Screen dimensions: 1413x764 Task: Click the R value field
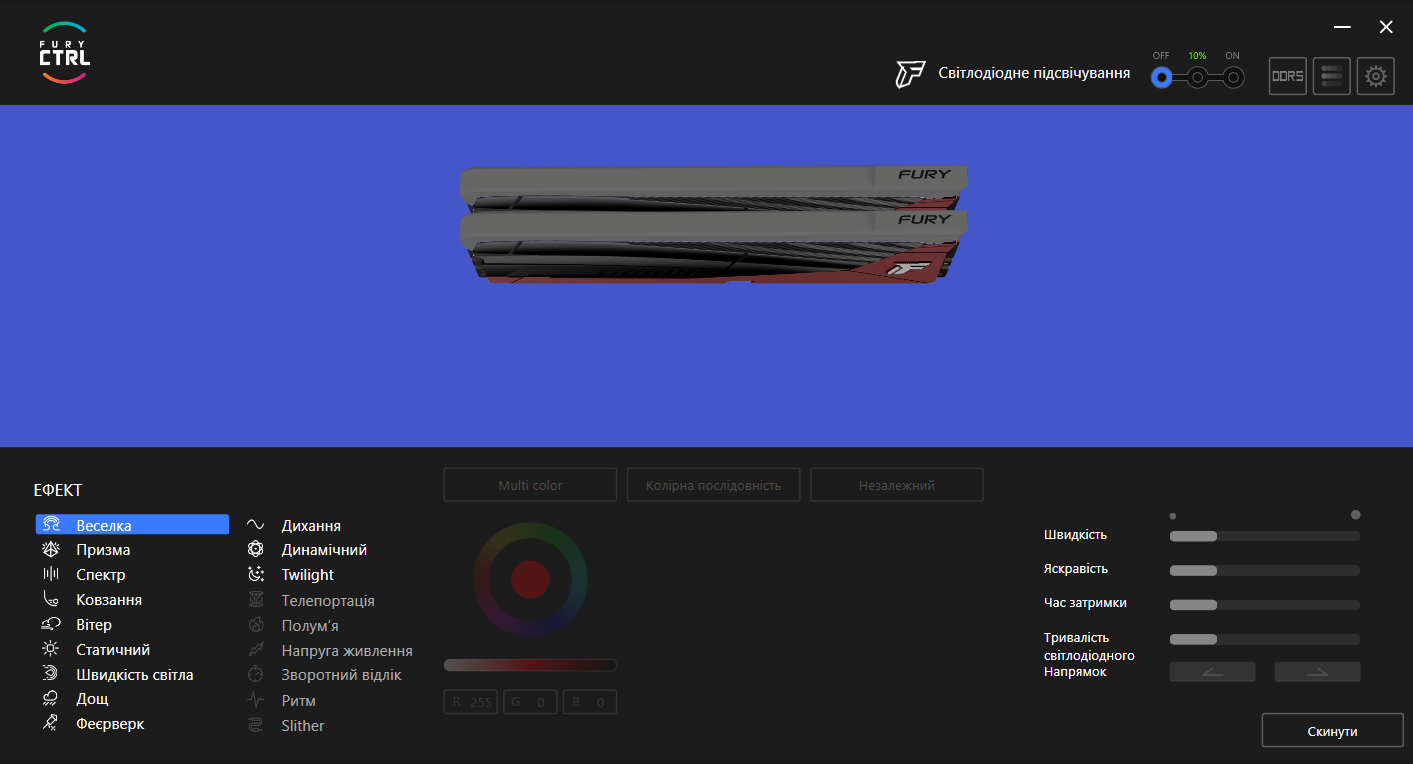tap(471, 702)
